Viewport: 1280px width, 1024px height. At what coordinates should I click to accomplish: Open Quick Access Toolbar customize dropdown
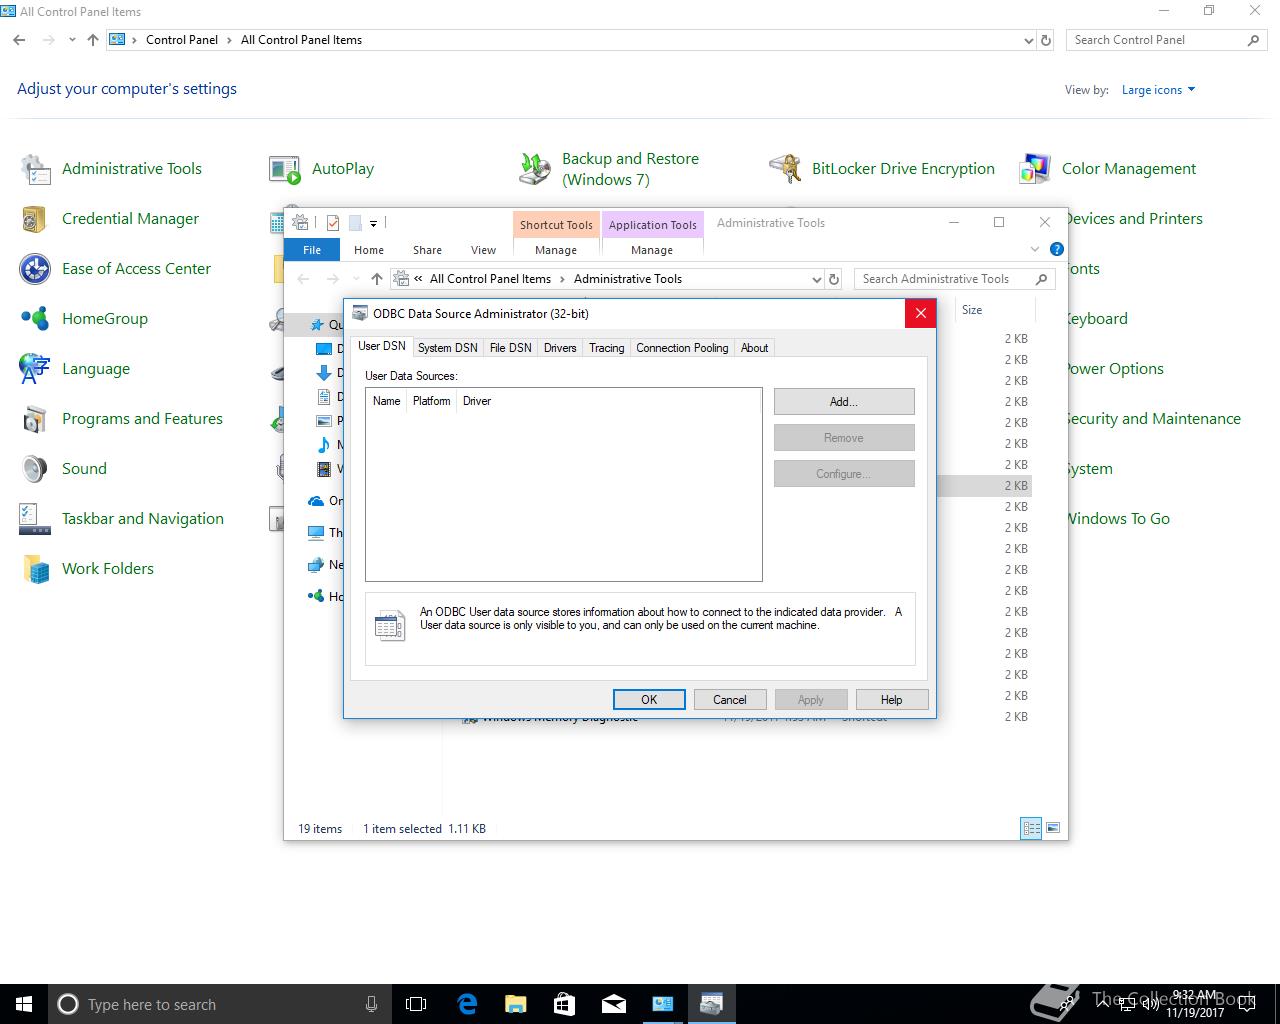pos(373,223)
